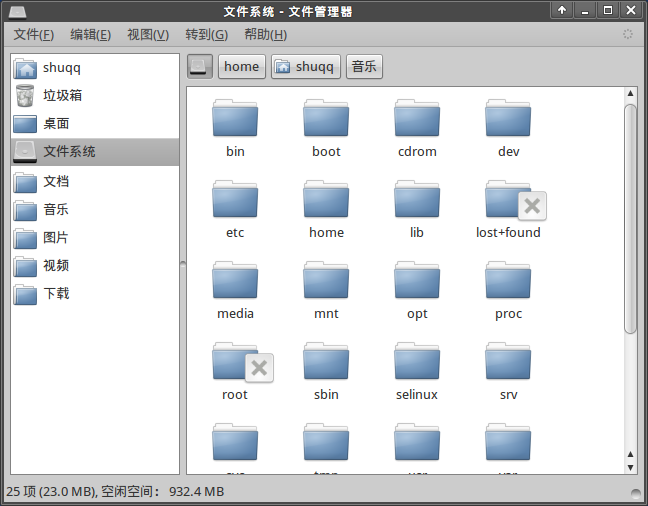Image resolution: width=648 pixels, height=506 pixels.
Task: Click the filesystem root path bar button
Action: 200,67
